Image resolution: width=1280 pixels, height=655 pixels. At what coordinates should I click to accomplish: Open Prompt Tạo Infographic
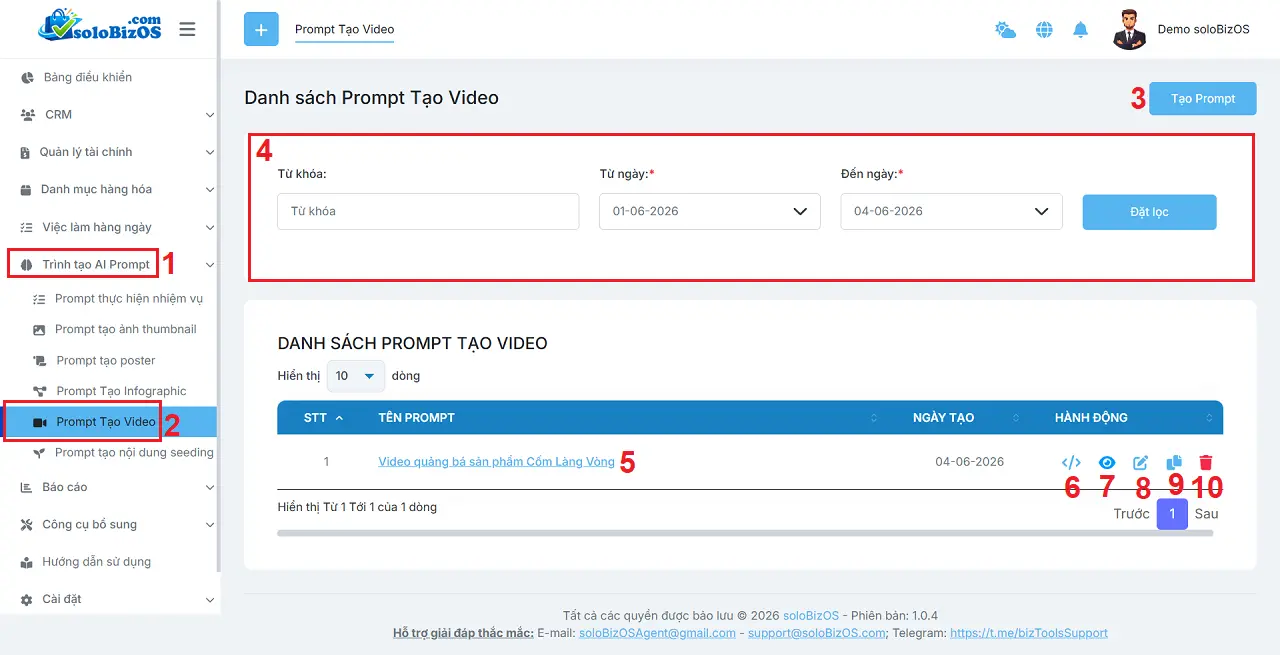click(x=121, y=391)
